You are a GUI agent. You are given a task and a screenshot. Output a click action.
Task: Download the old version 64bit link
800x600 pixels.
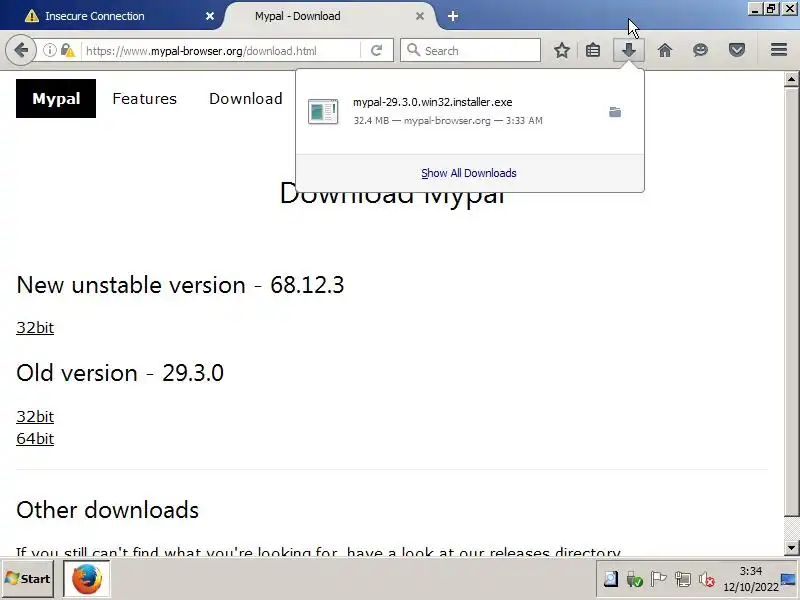coord(35,439)
